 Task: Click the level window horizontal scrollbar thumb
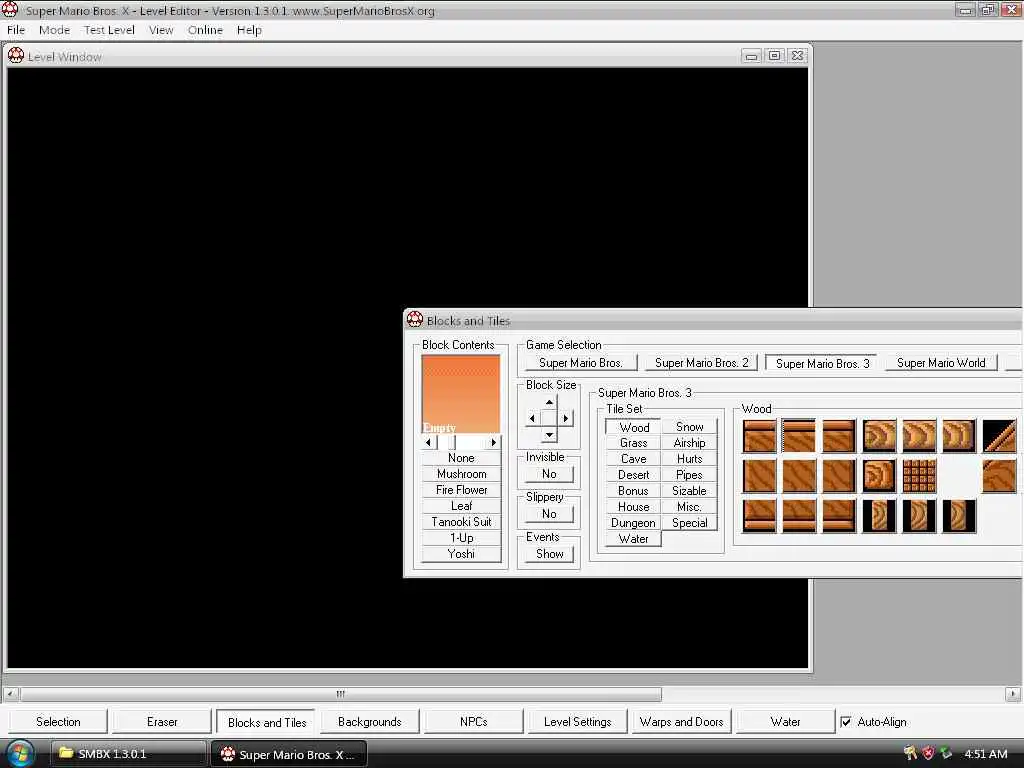click(340, 694)
